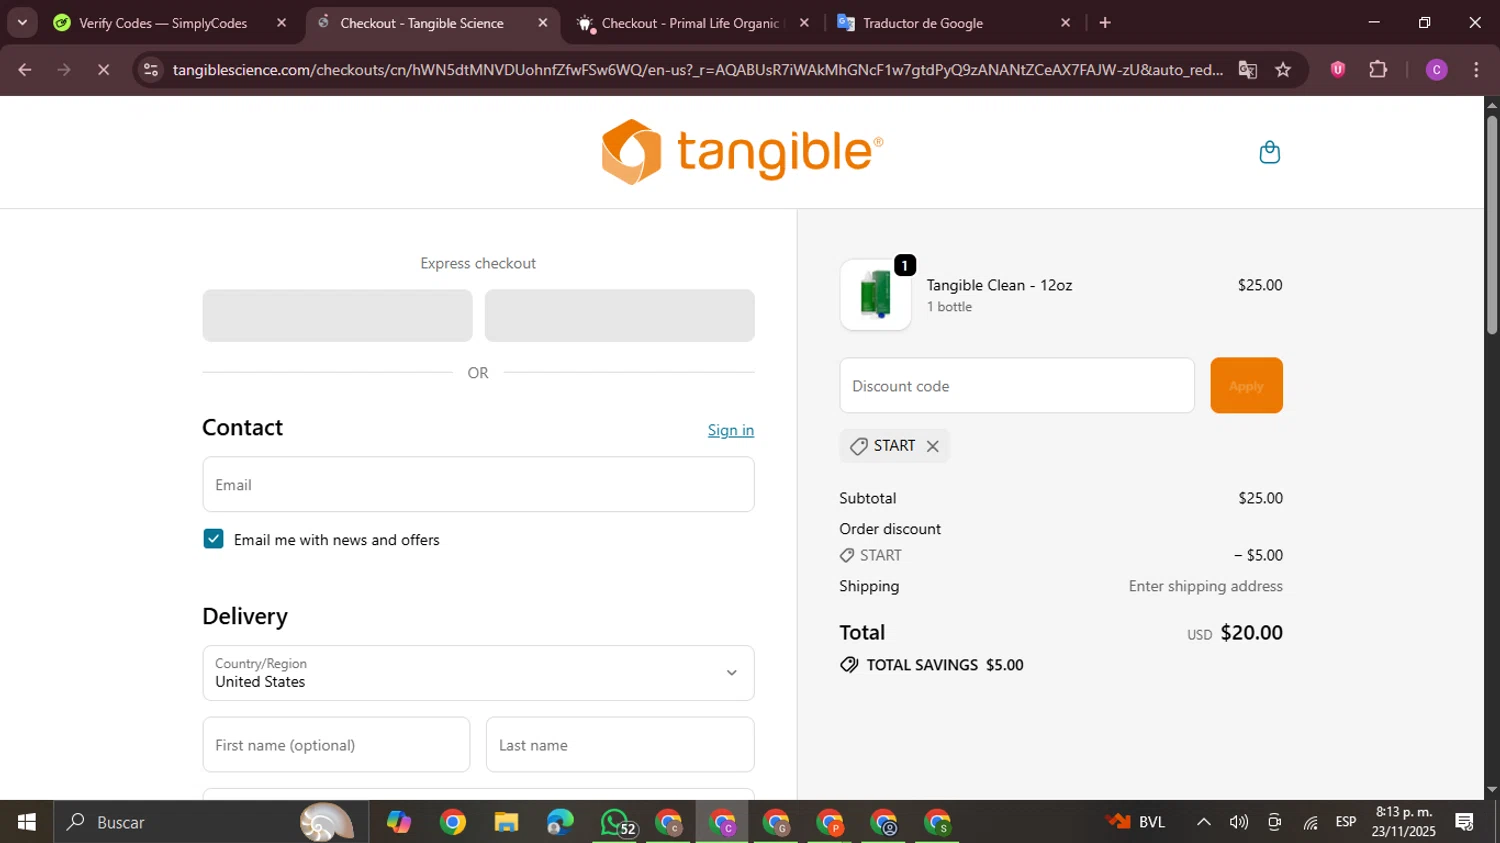Click the Tangible Clean product thumbnail

(875, 295)
